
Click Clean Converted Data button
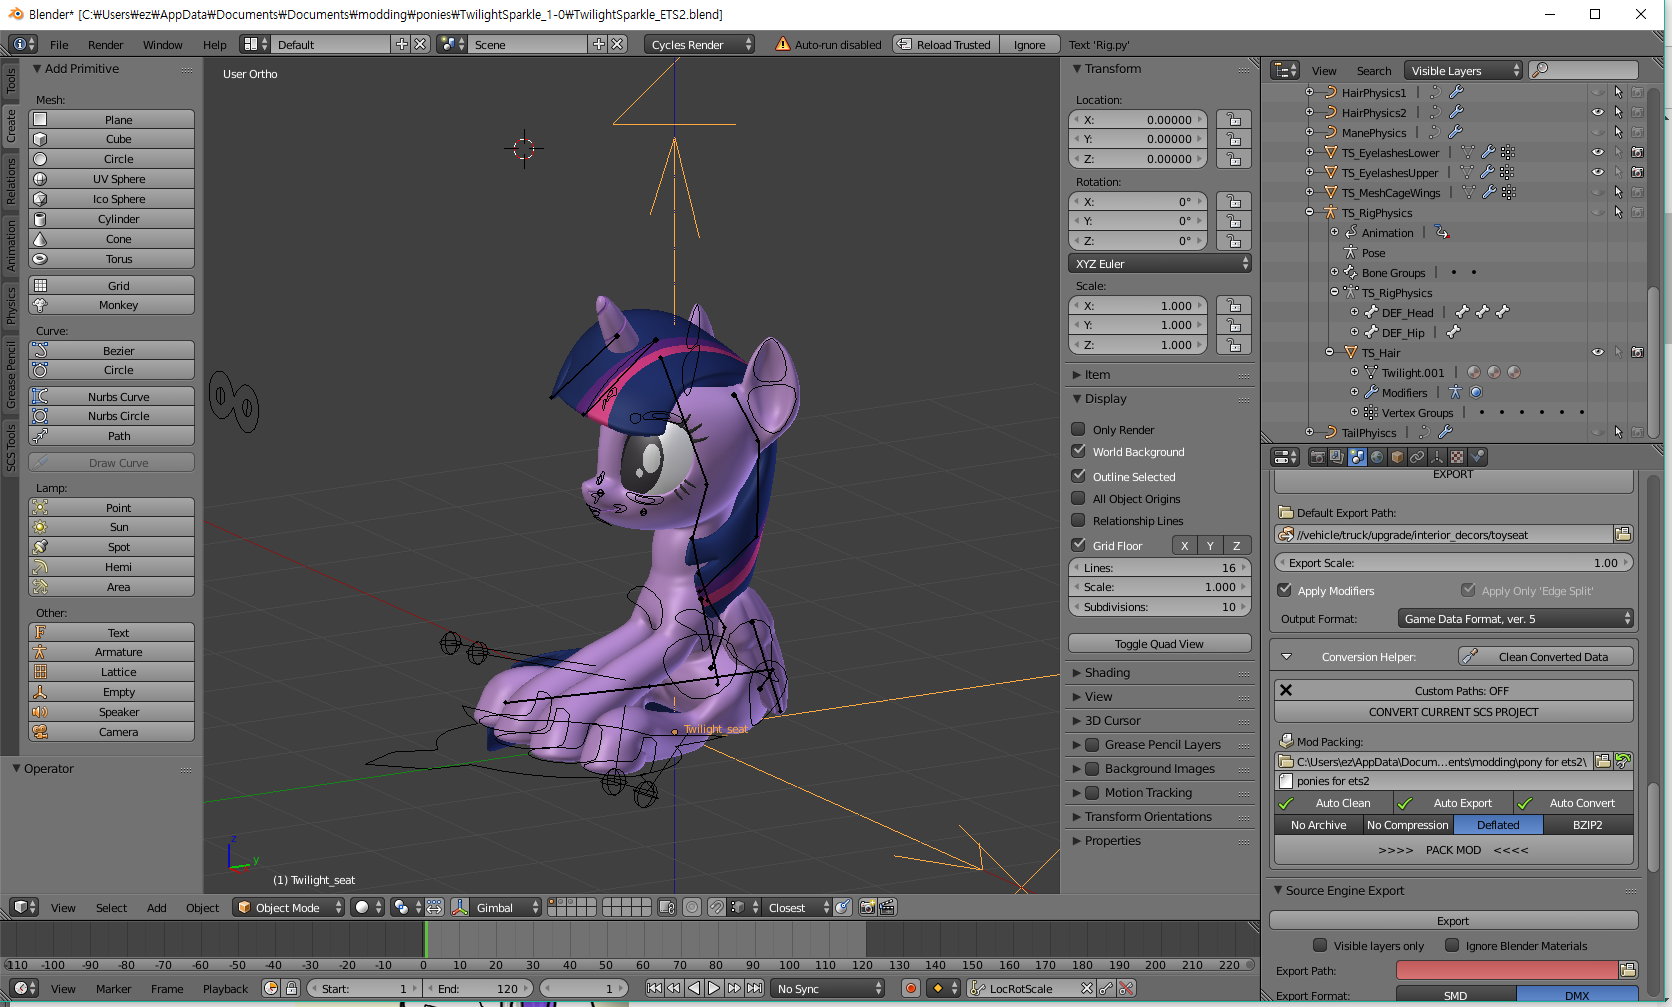[1546, 657]
